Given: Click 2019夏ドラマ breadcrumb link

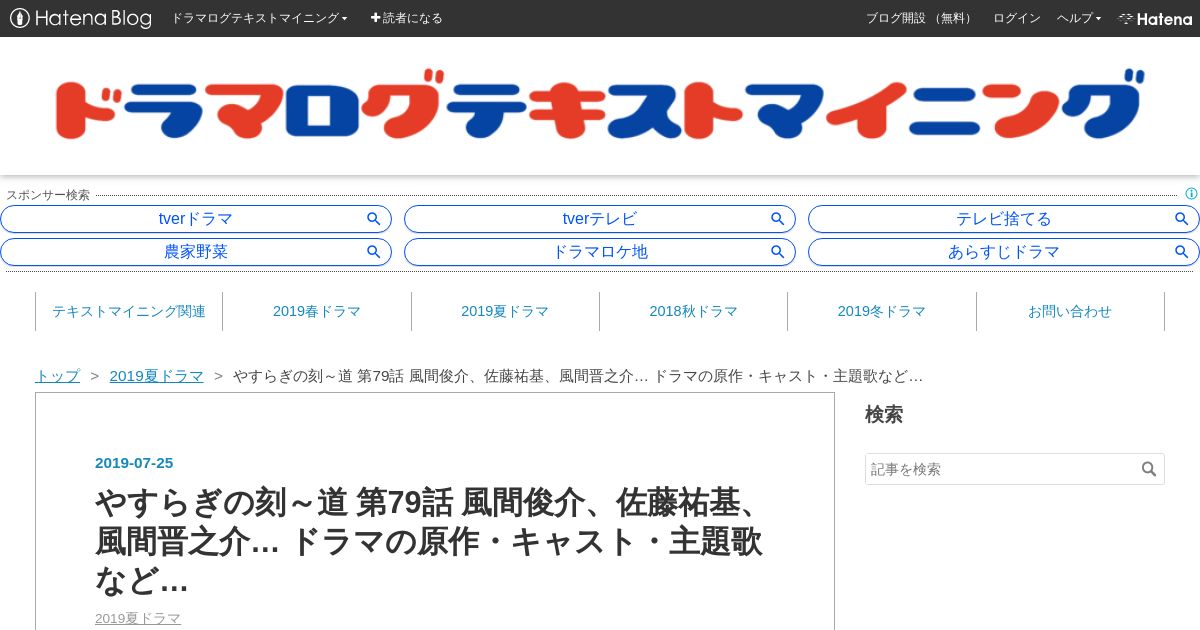Looking at the screenshot, I should point(157,376).
